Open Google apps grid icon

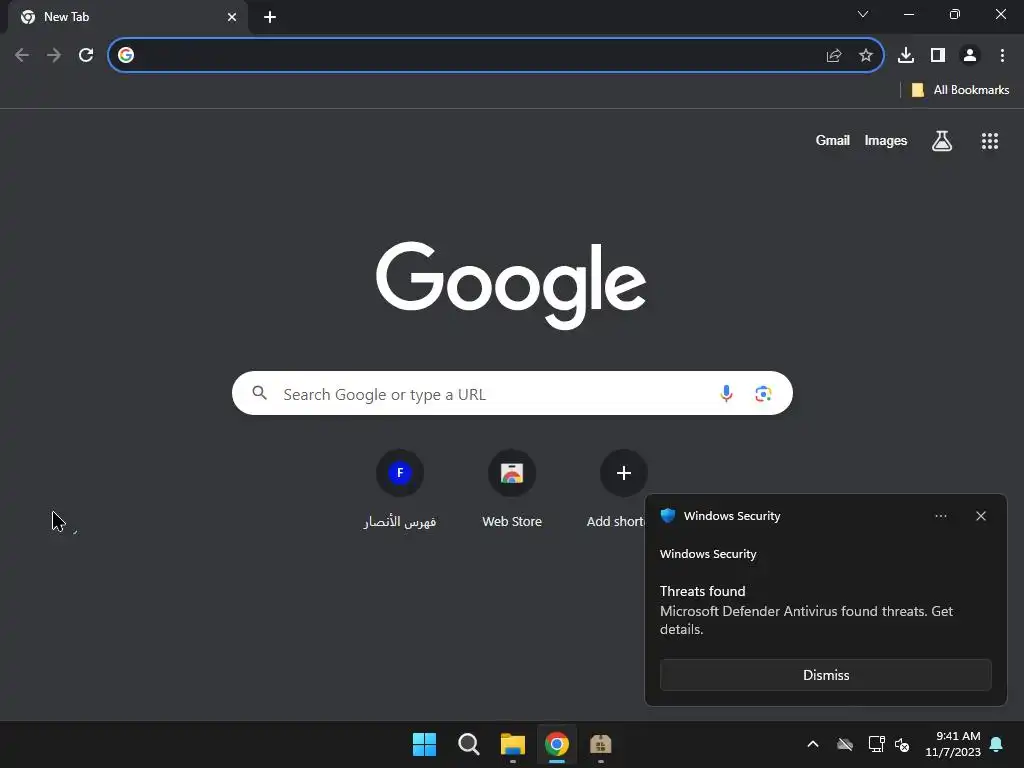point(990,140)
